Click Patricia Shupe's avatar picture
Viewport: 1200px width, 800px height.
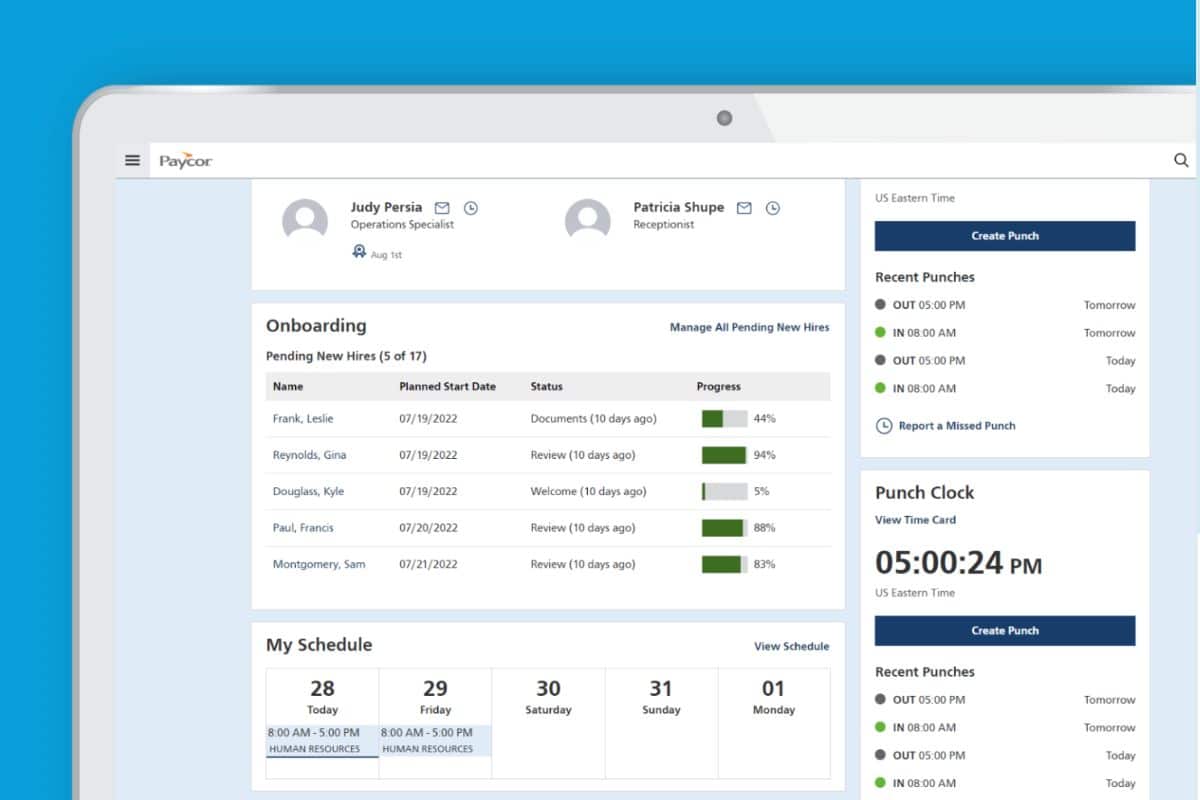tap(588, 220)
